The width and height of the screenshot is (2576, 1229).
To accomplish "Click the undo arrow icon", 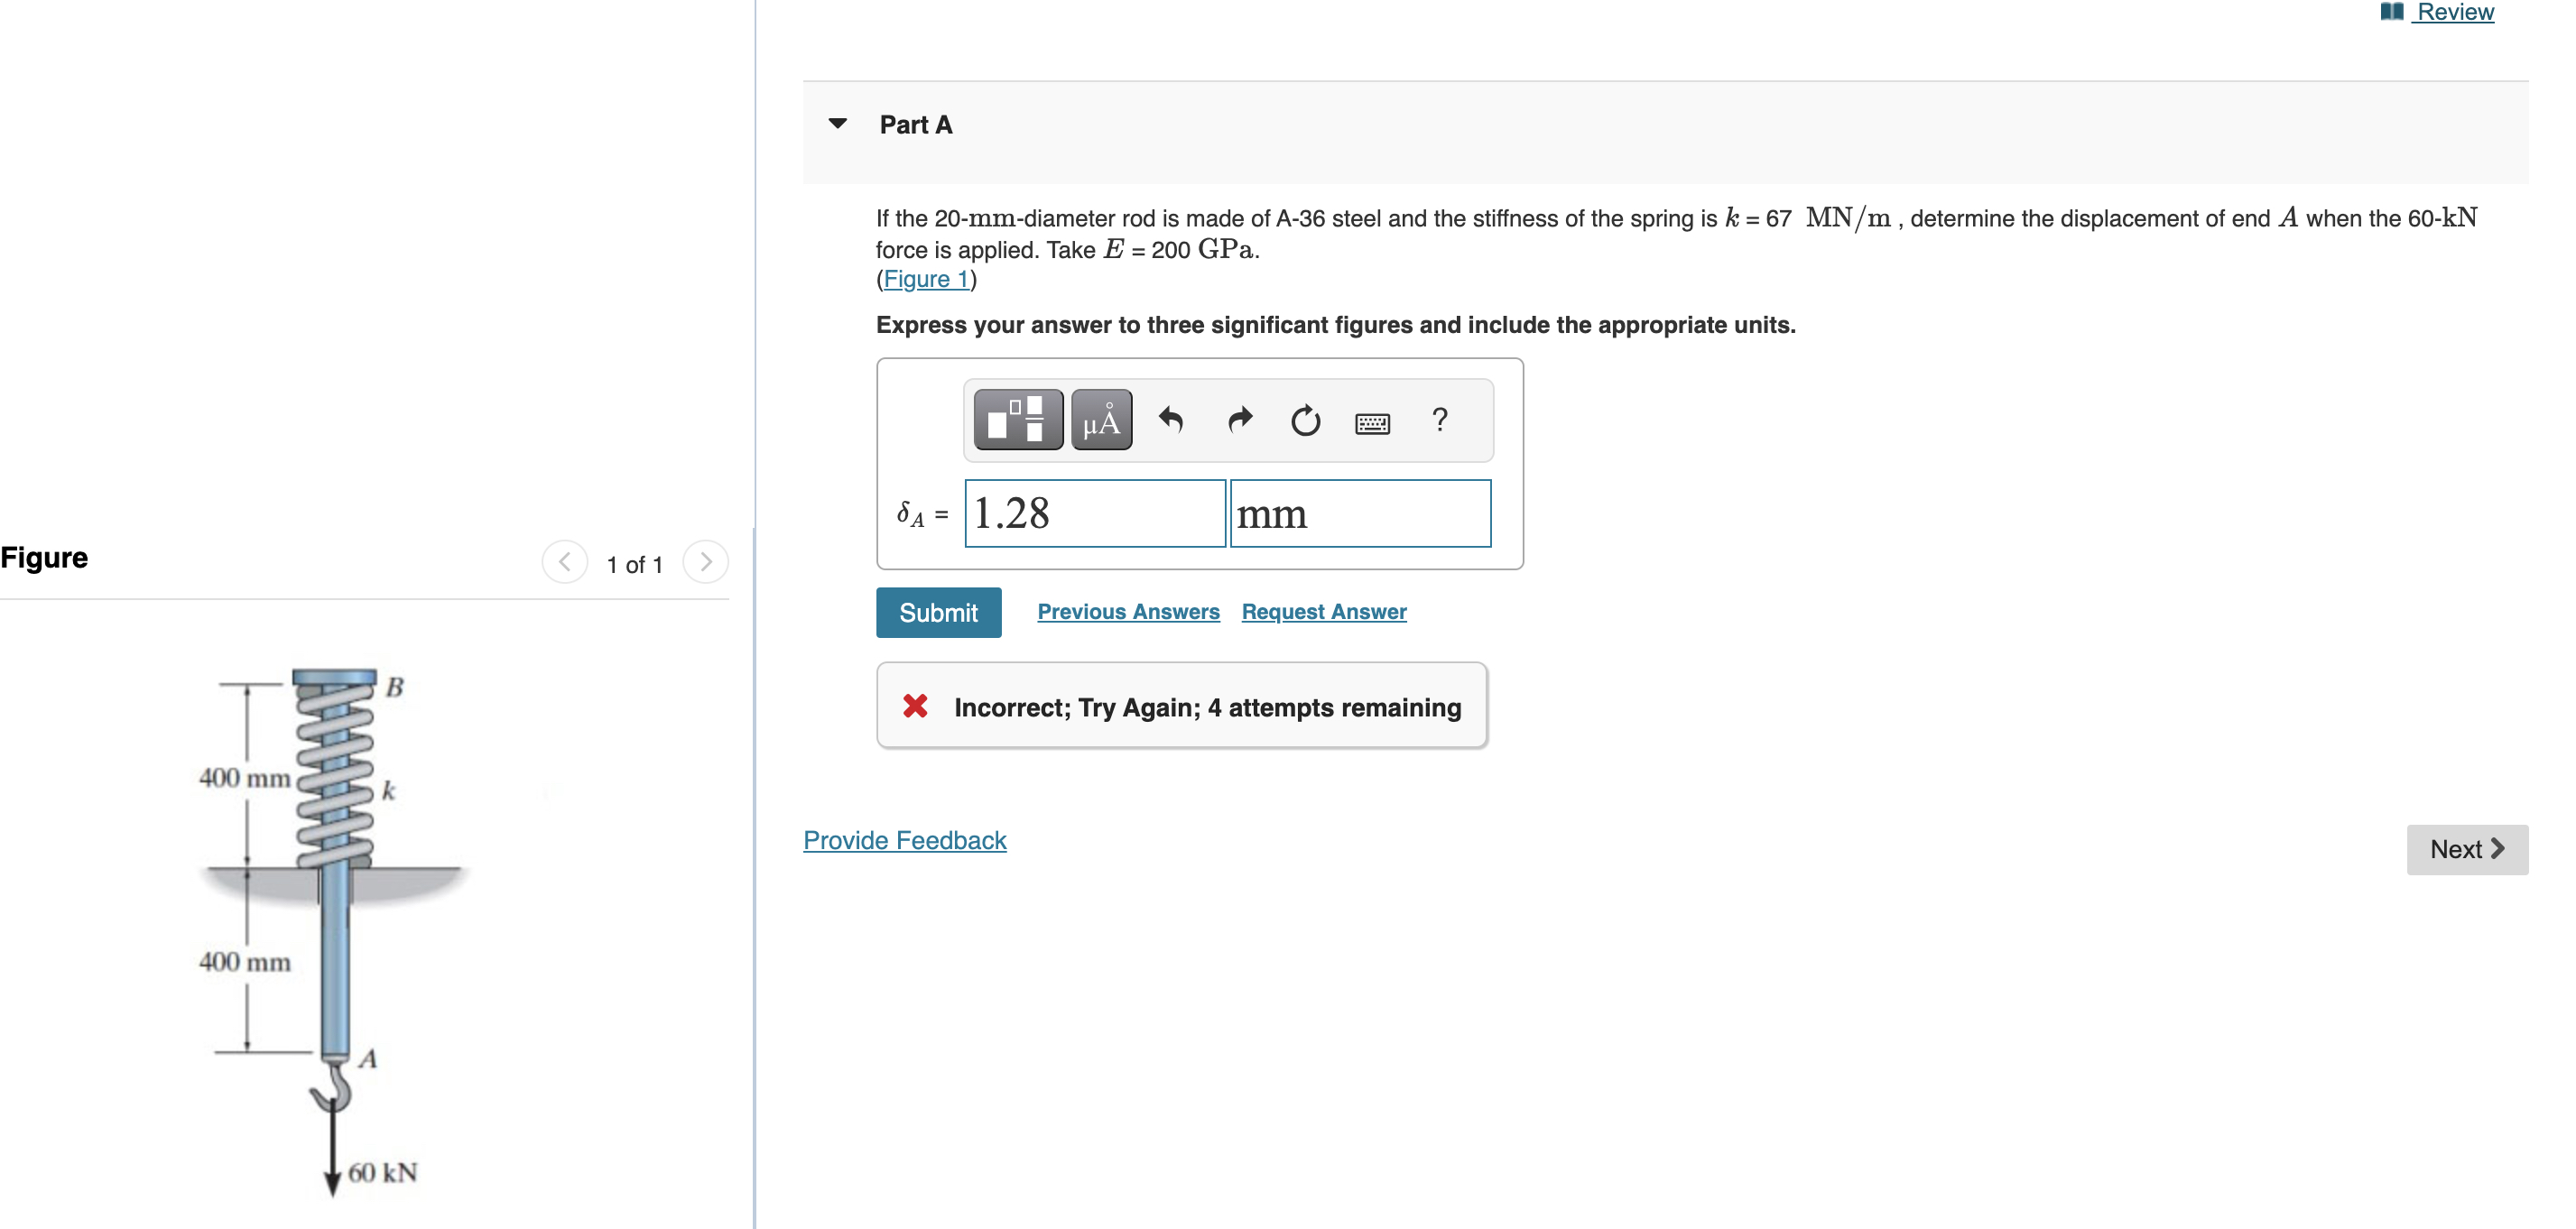I will 1170,420.
